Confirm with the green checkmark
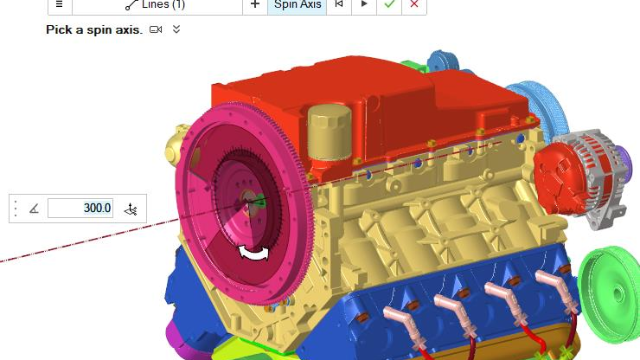 389,4
